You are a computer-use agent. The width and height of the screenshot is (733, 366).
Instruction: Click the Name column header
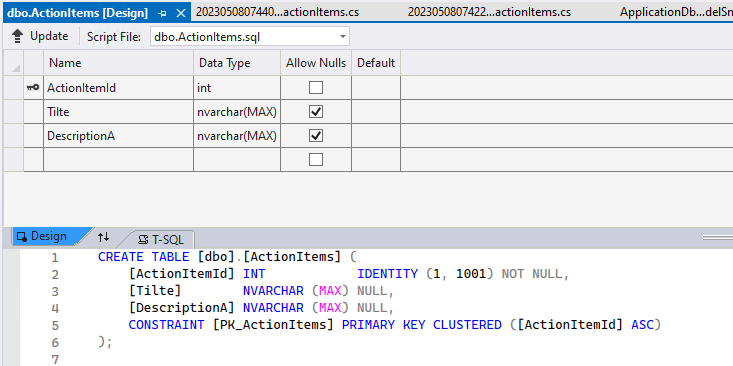(118, 63)
